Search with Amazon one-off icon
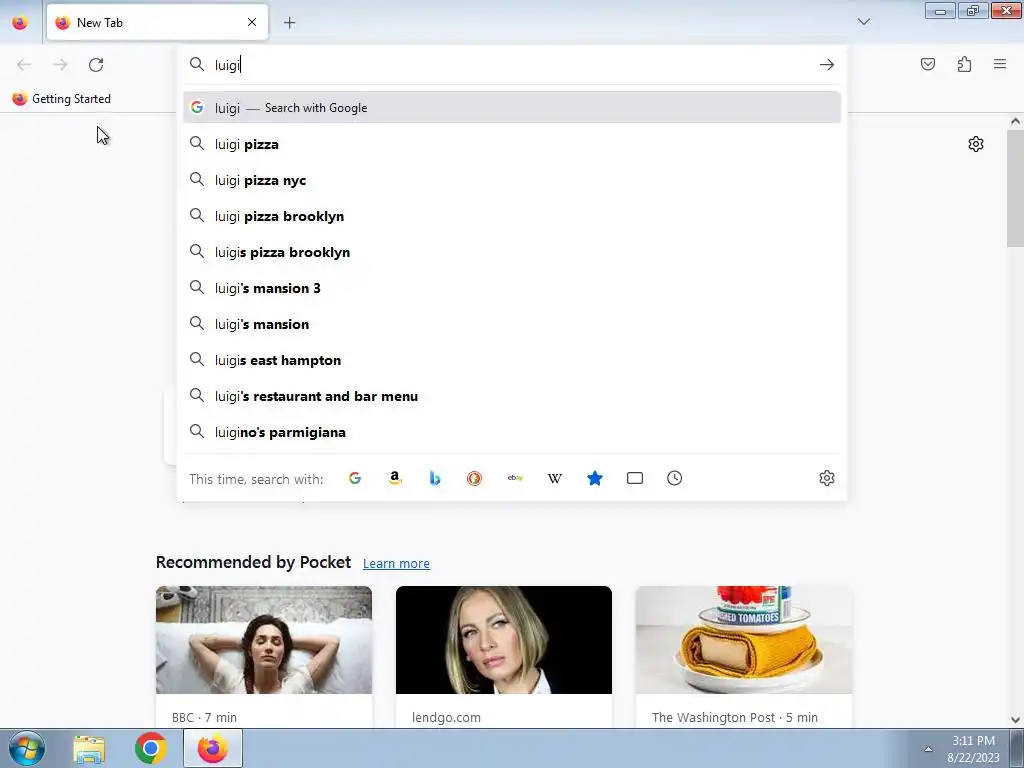 point(394,478)
